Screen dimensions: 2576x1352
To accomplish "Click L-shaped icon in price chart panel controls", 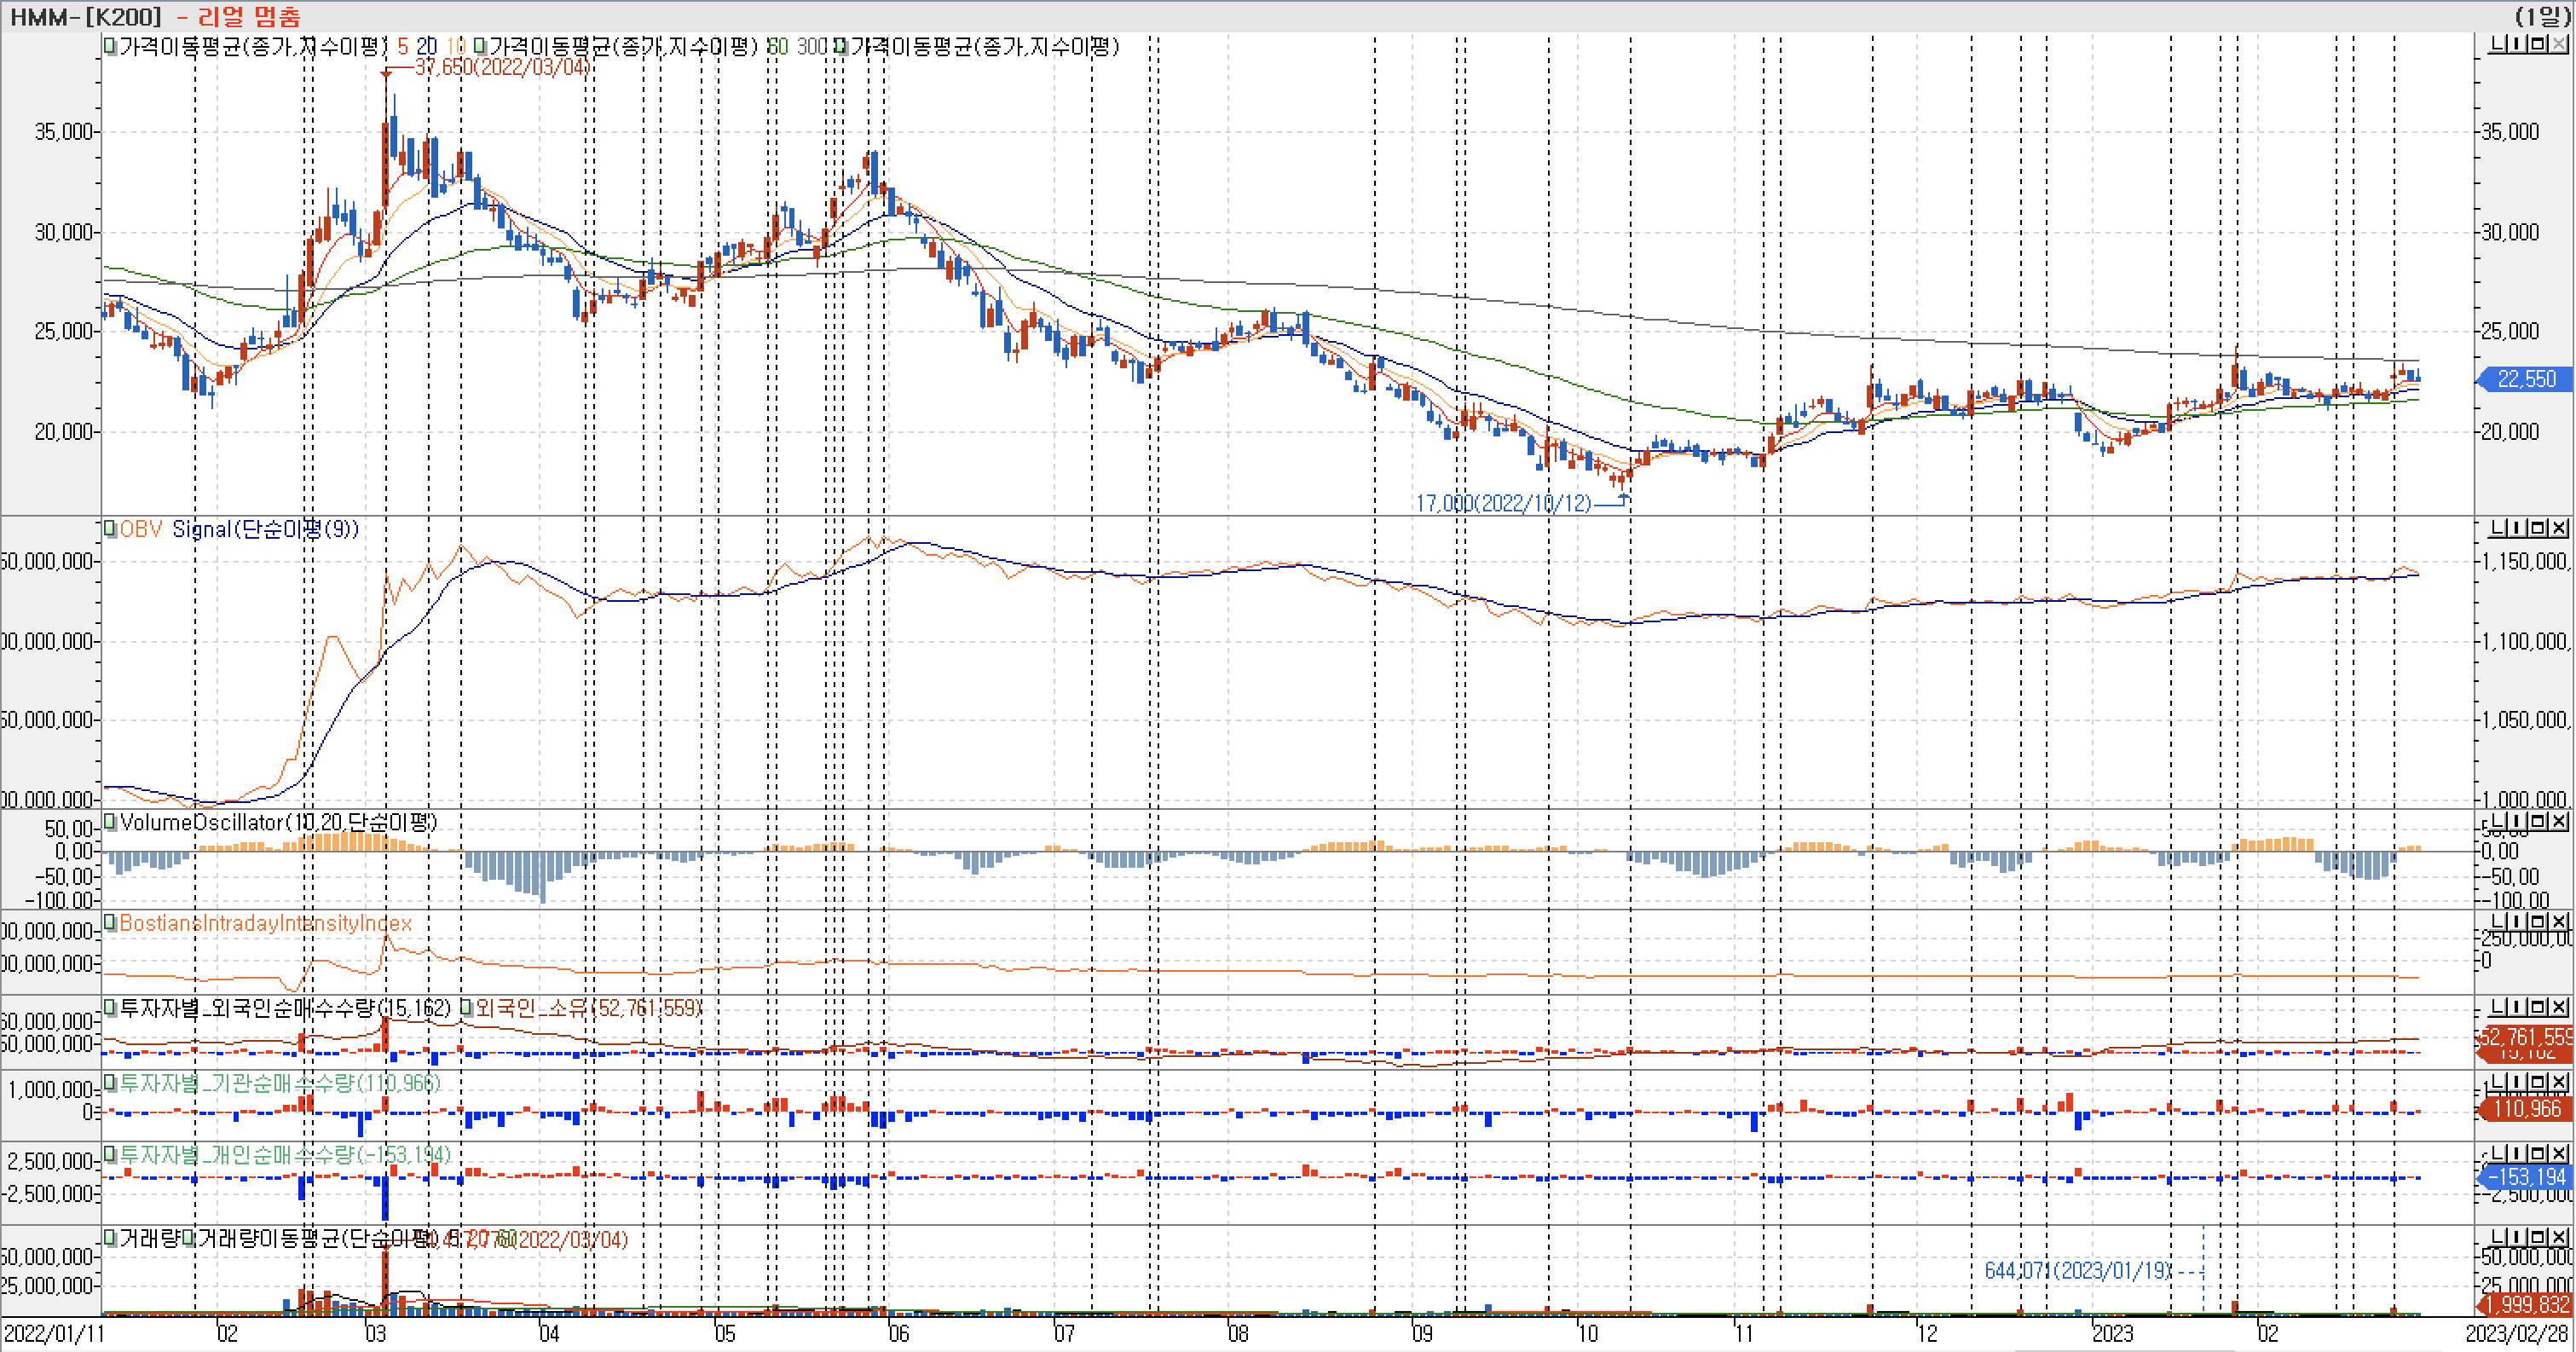I will click(x=2497, y=44).
